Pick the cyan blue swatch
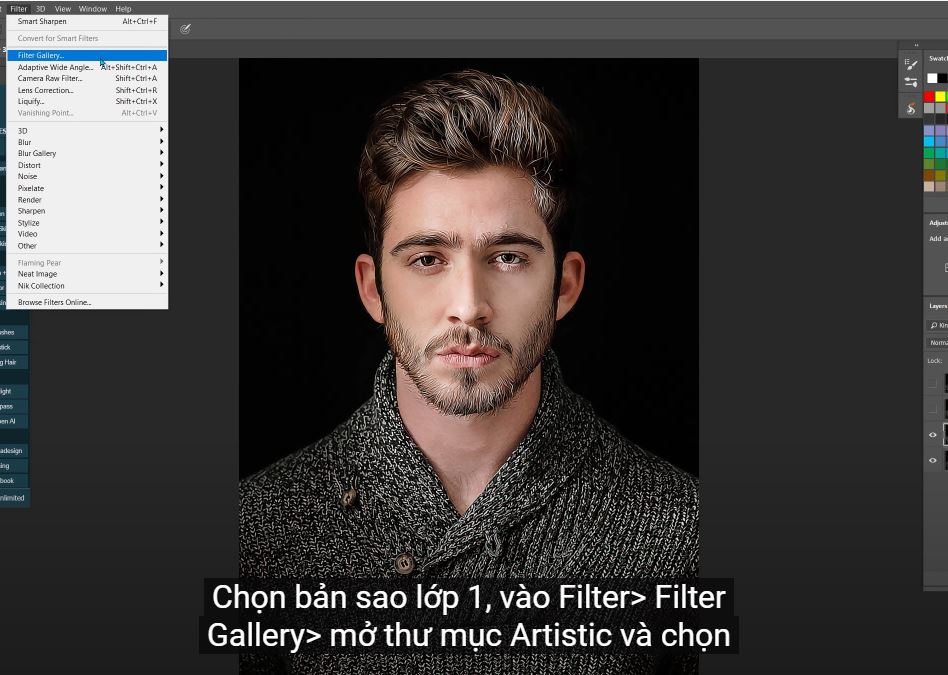 coord(929,141)
